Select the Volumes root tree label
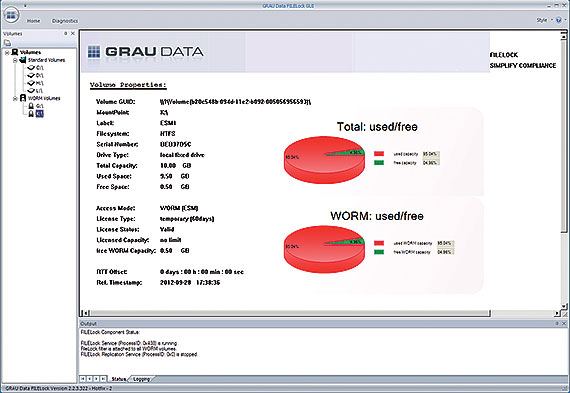 coord(30,52)
